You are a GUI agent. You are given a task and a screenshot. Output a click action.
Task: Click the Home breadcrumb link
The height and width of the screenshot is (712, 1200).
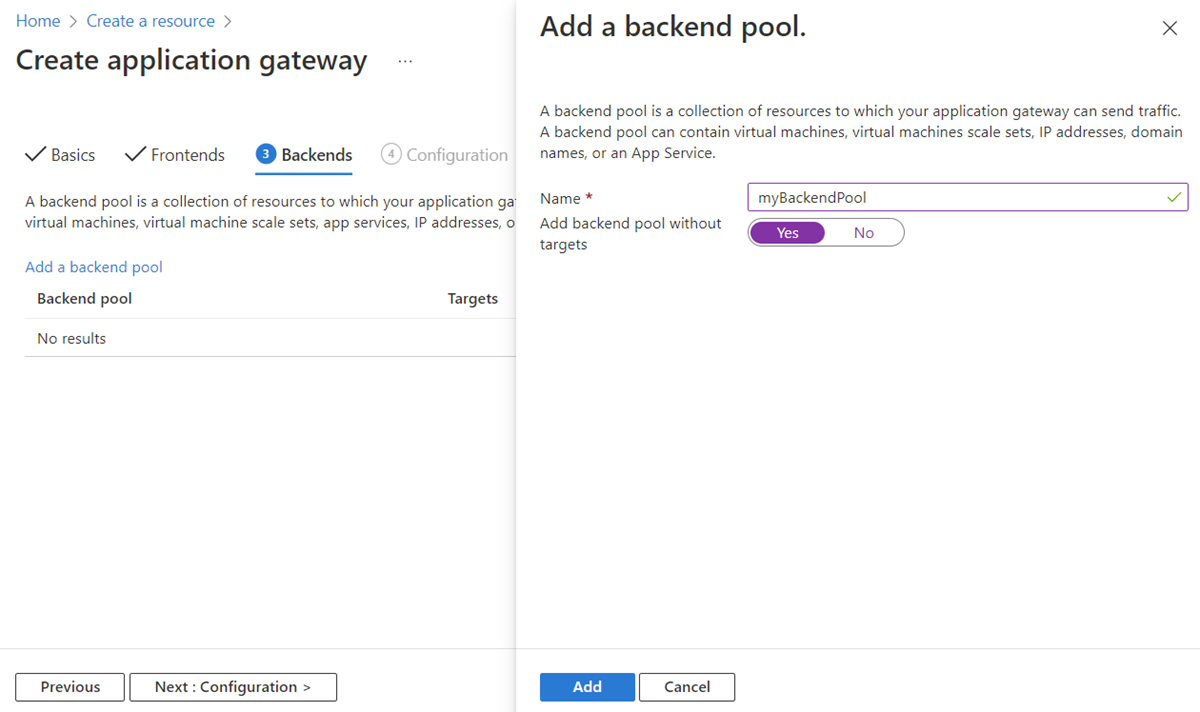tap(38, 21)
